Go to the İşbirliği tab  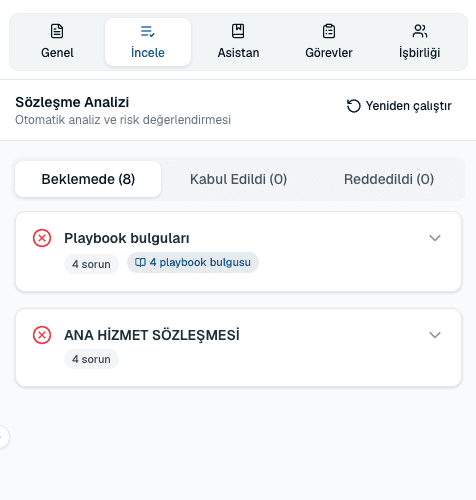420,42
